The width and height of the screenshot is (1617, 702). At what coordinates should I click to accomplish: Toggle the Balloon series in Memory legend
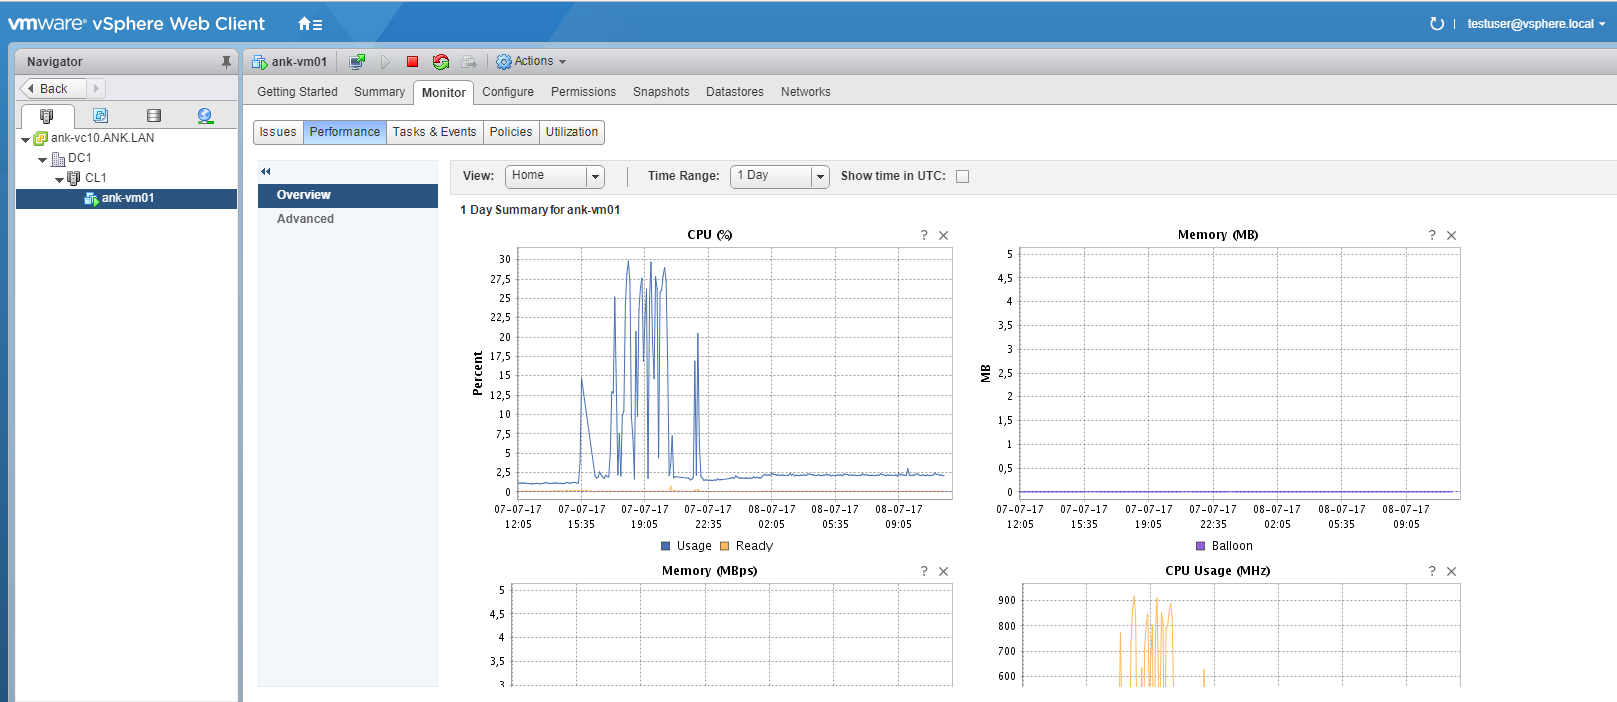1224,546
